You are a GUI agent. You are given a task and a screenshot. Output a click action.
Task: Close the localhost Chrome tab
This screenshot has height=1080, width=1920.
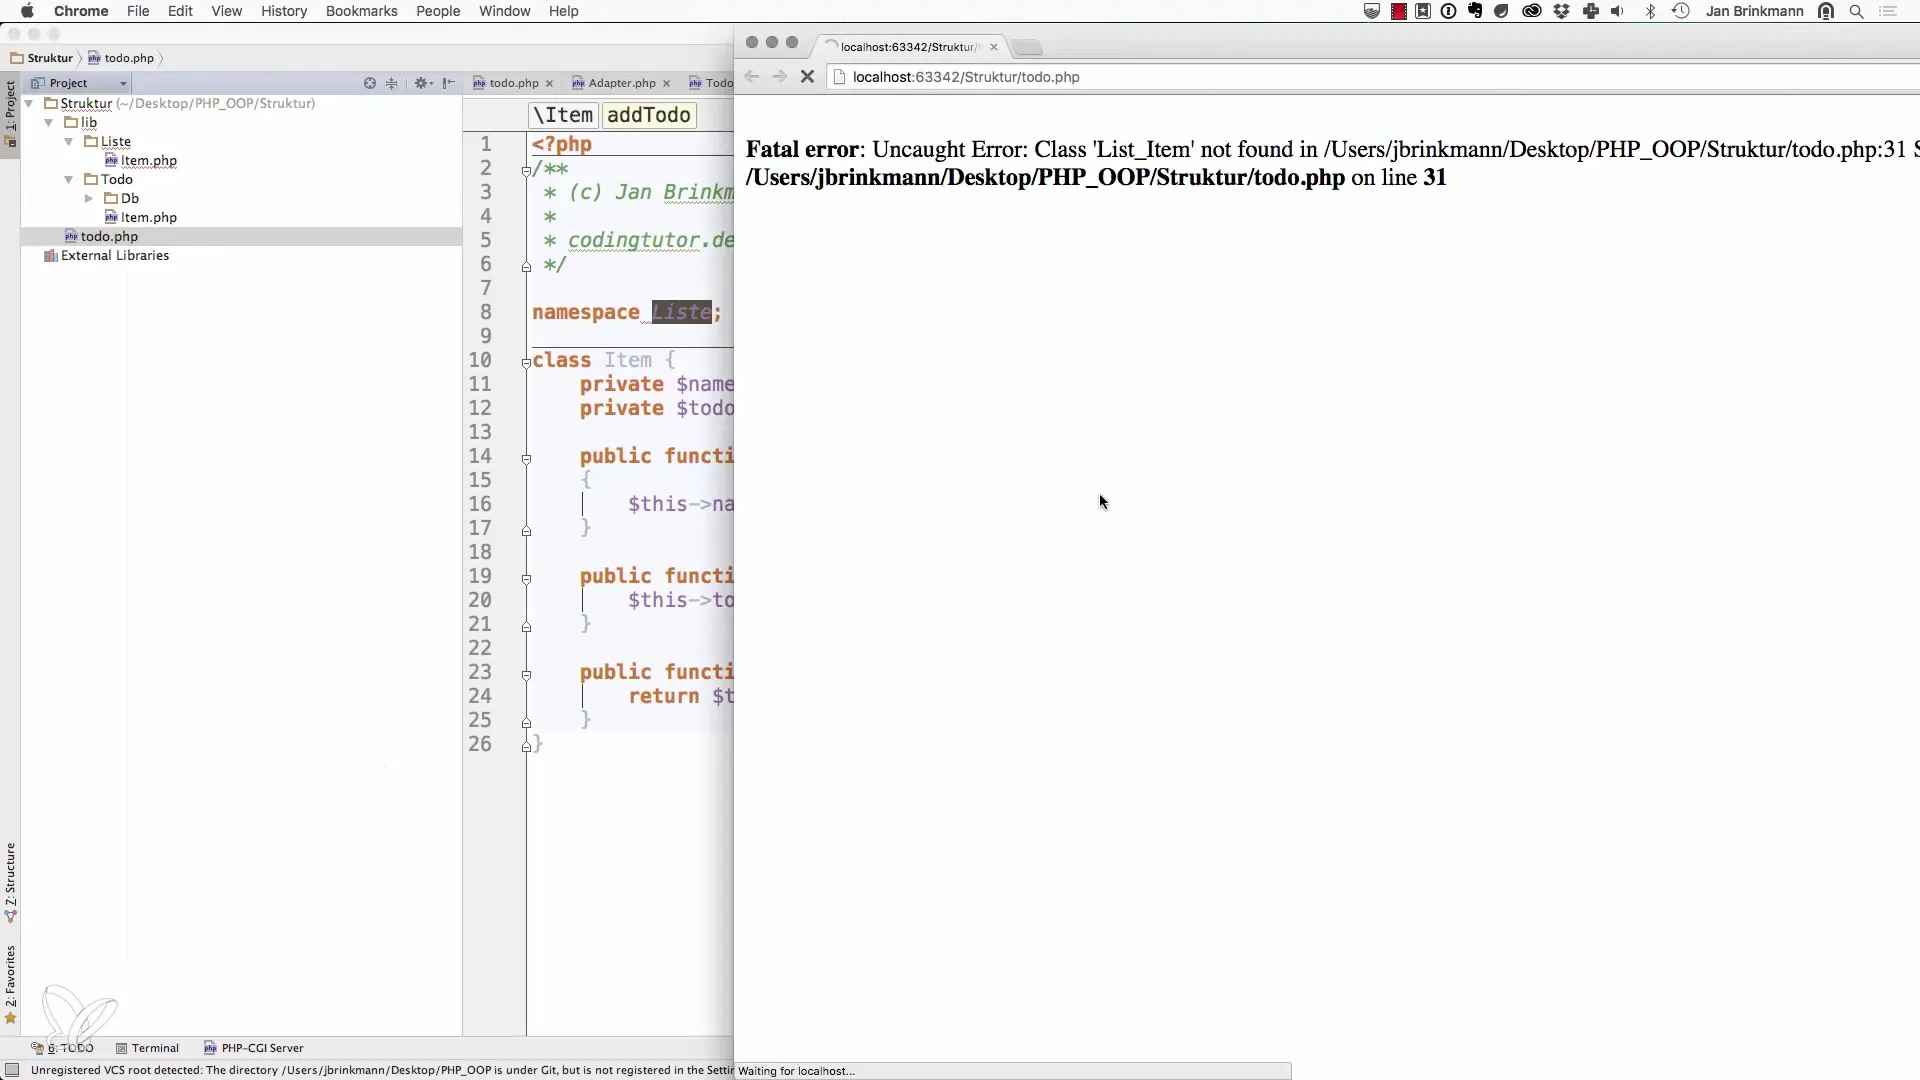[x=994, y=47]
